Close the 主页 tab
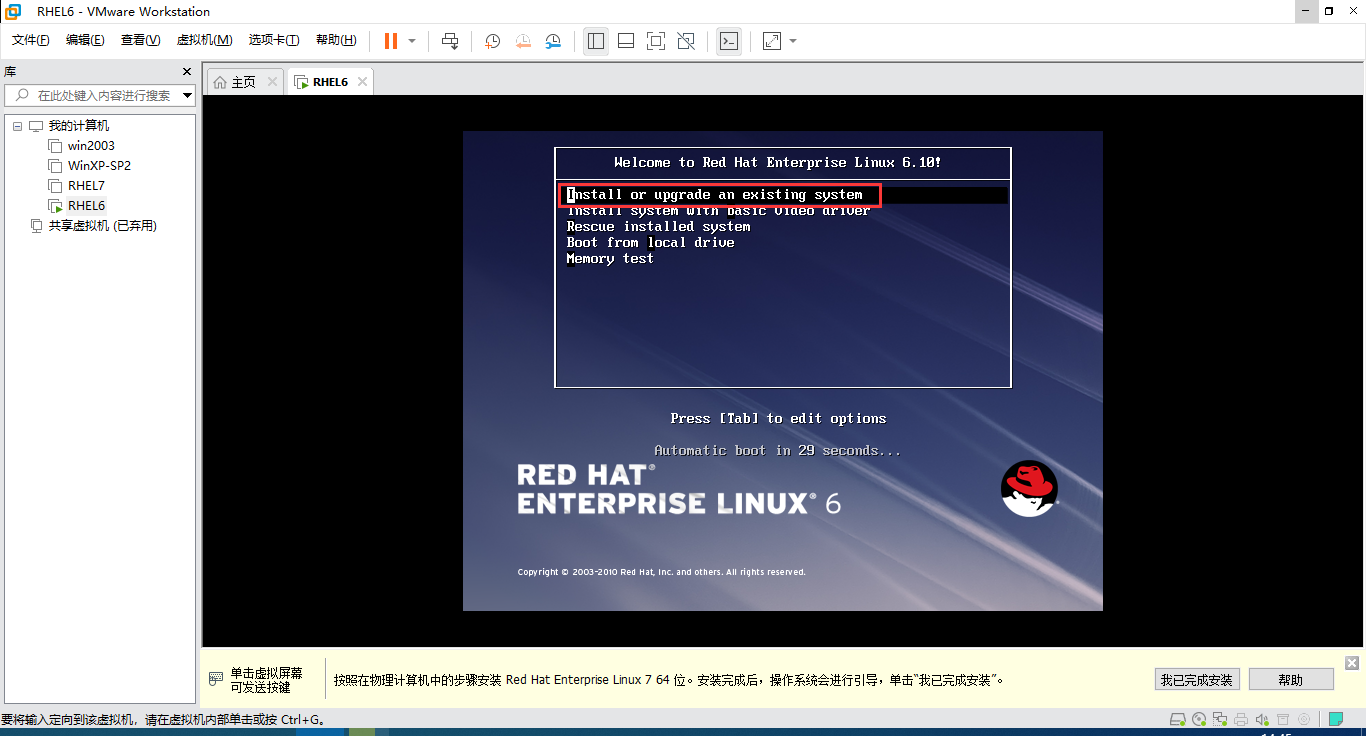 [x=272, y=82]
